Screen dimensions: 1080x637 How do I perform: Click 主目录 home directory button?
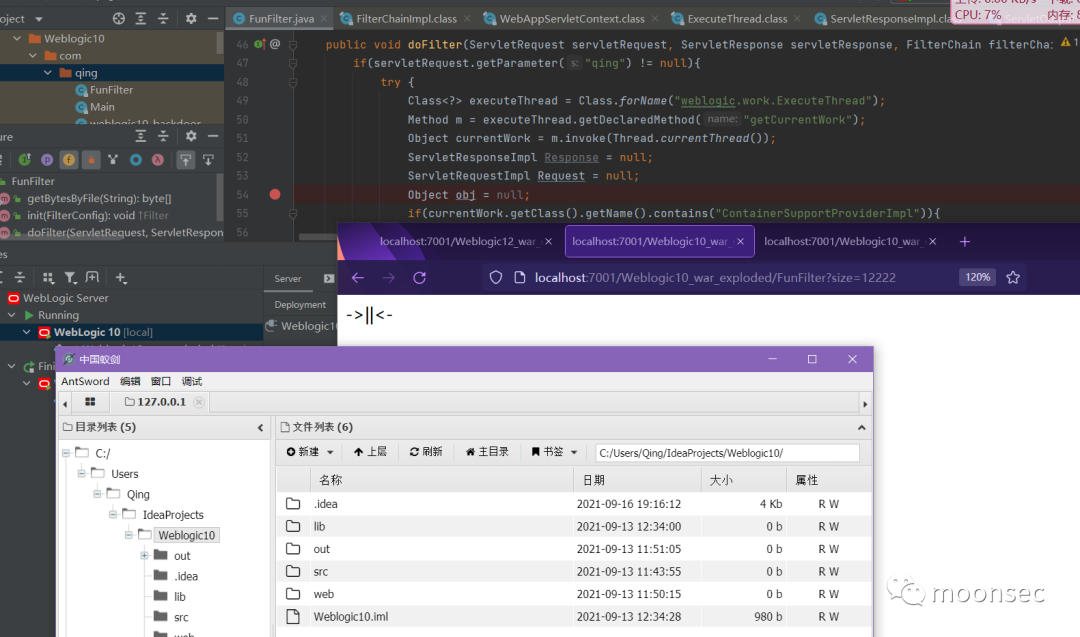(x=487, y=452)
